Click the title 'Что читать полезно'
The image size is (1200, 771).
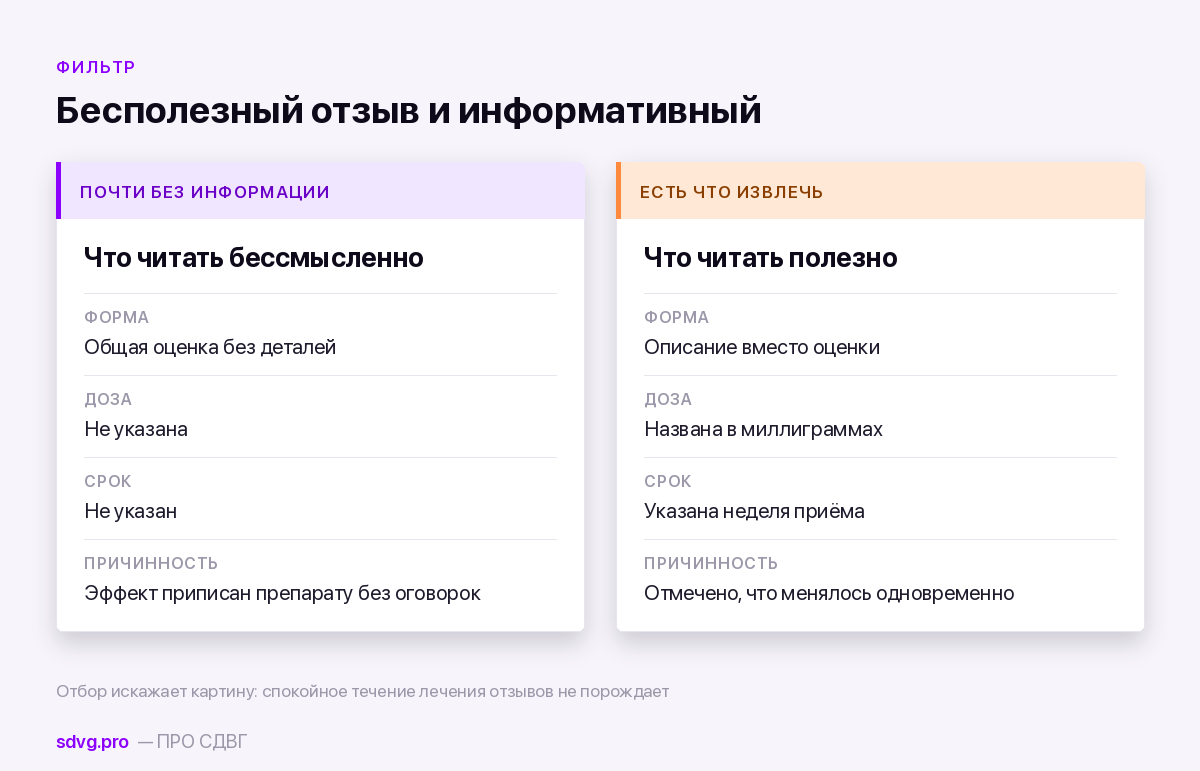tap(771, 258)
